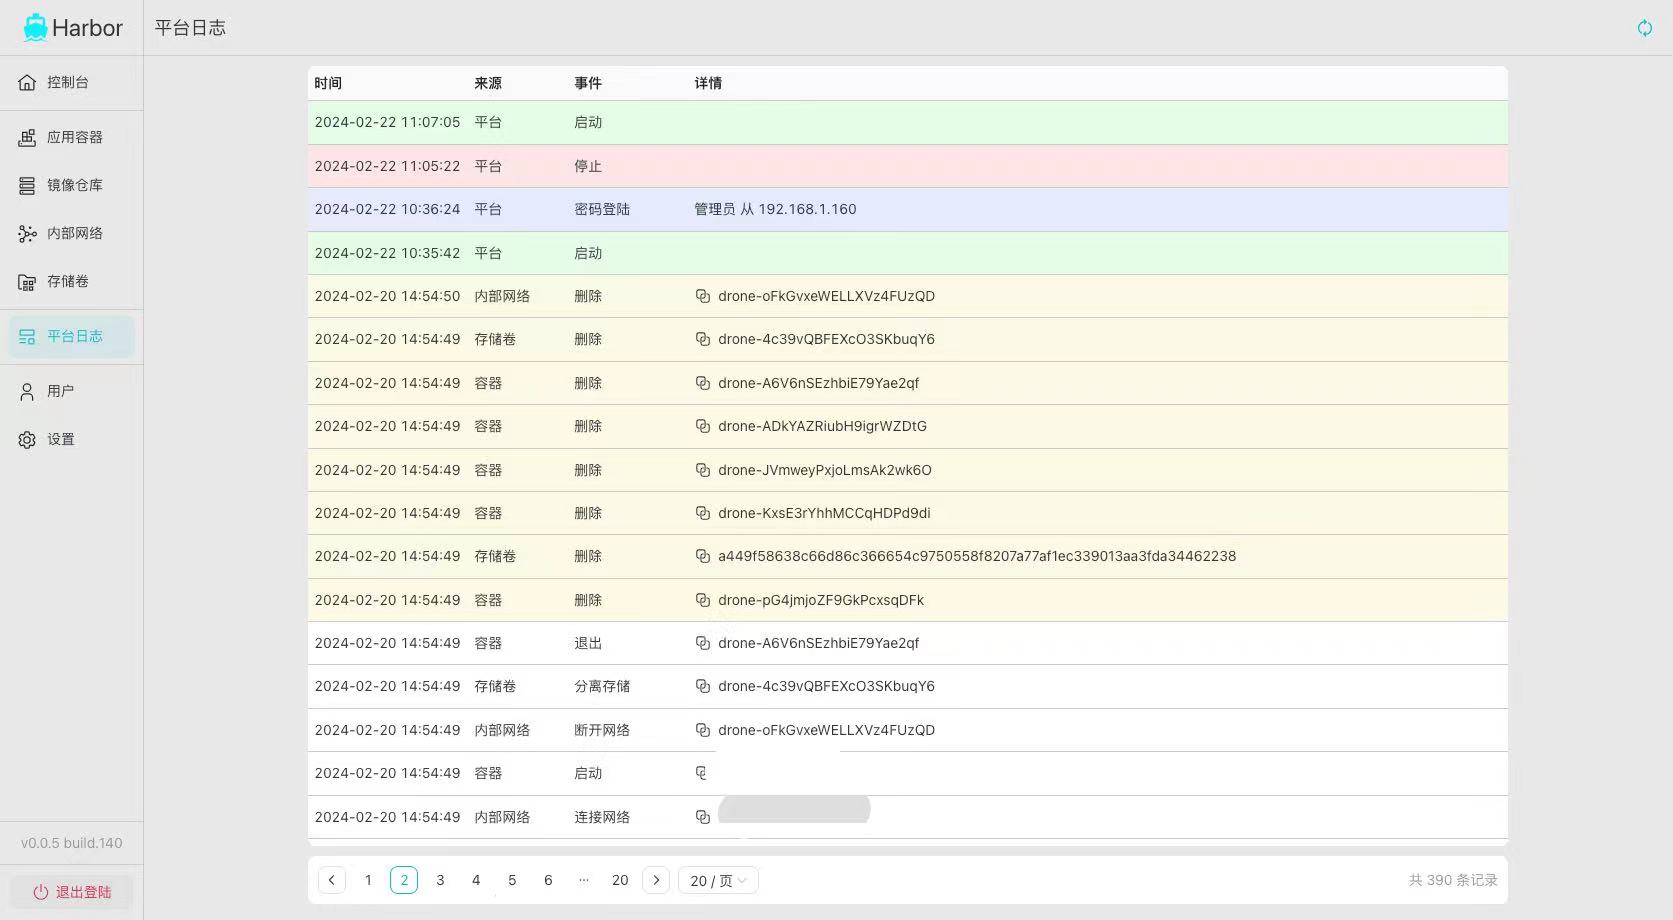
Task: Click the 事件 column header
Action: point(588,83)
